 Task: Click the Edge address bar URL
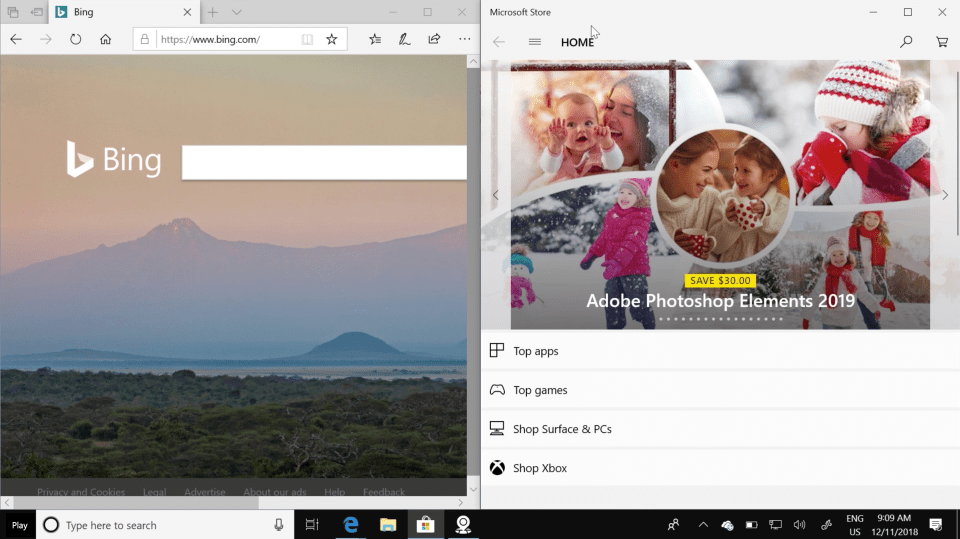(x=210, y=39)
